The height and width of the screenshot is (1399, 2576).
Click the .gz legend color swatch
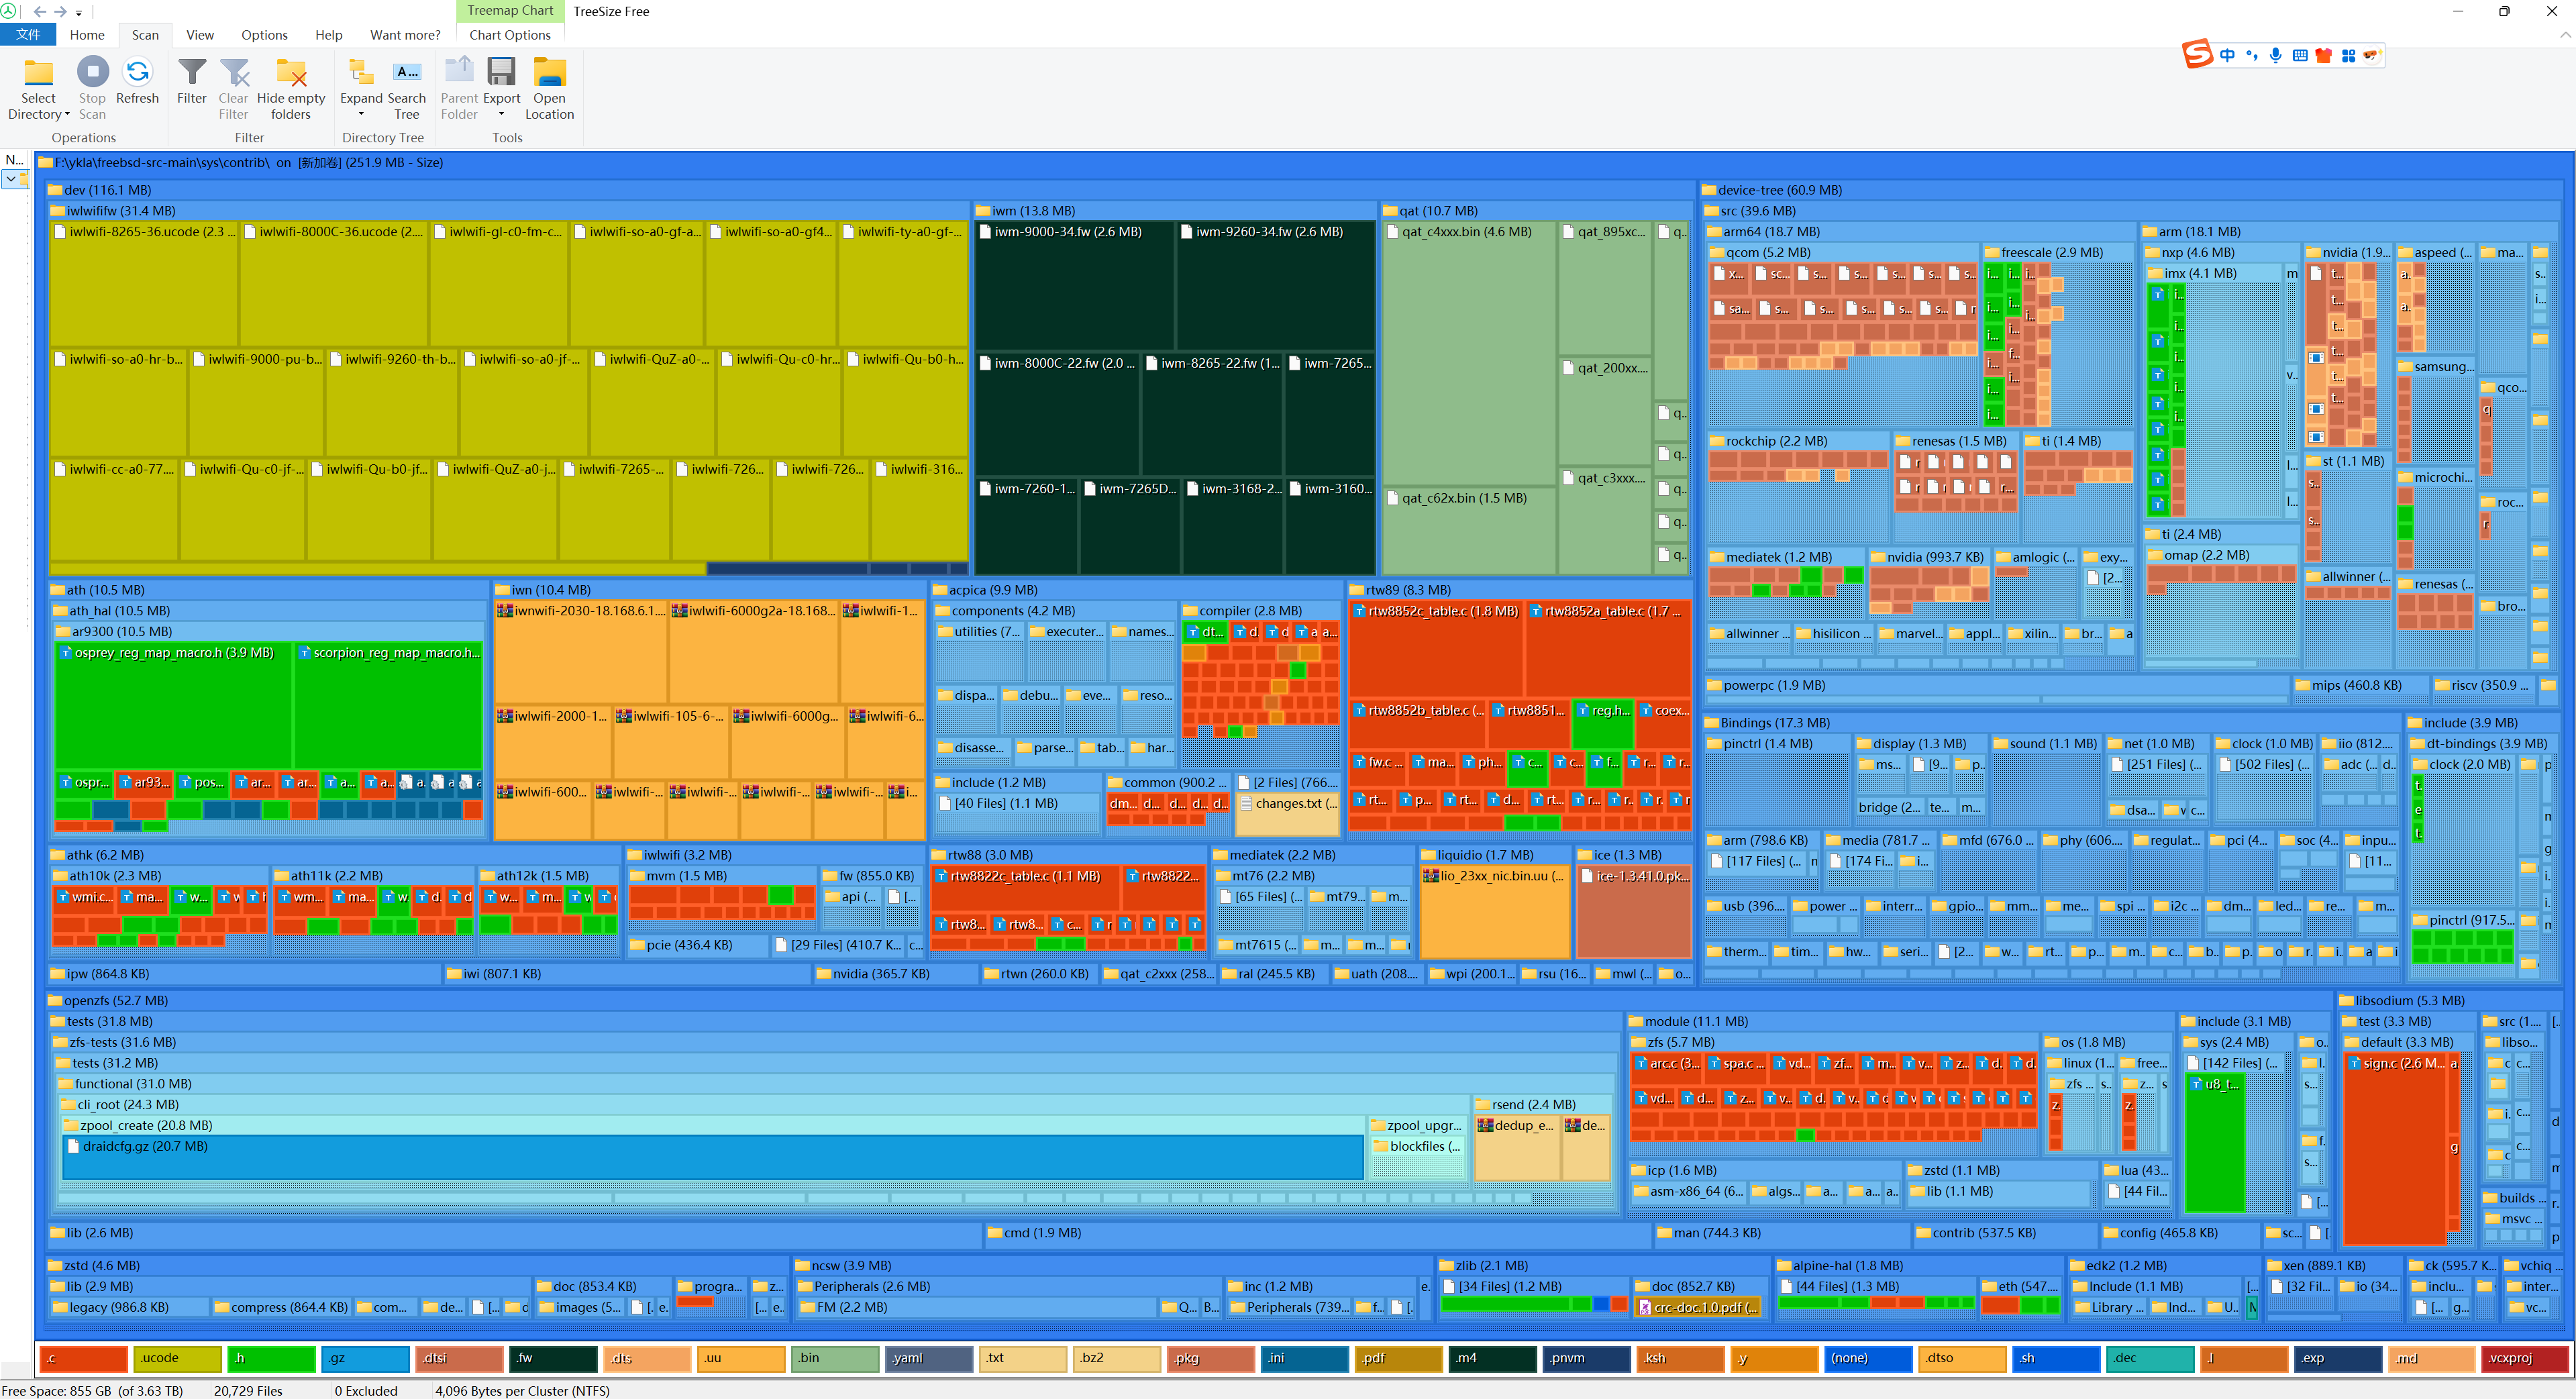coord(365,1358)
